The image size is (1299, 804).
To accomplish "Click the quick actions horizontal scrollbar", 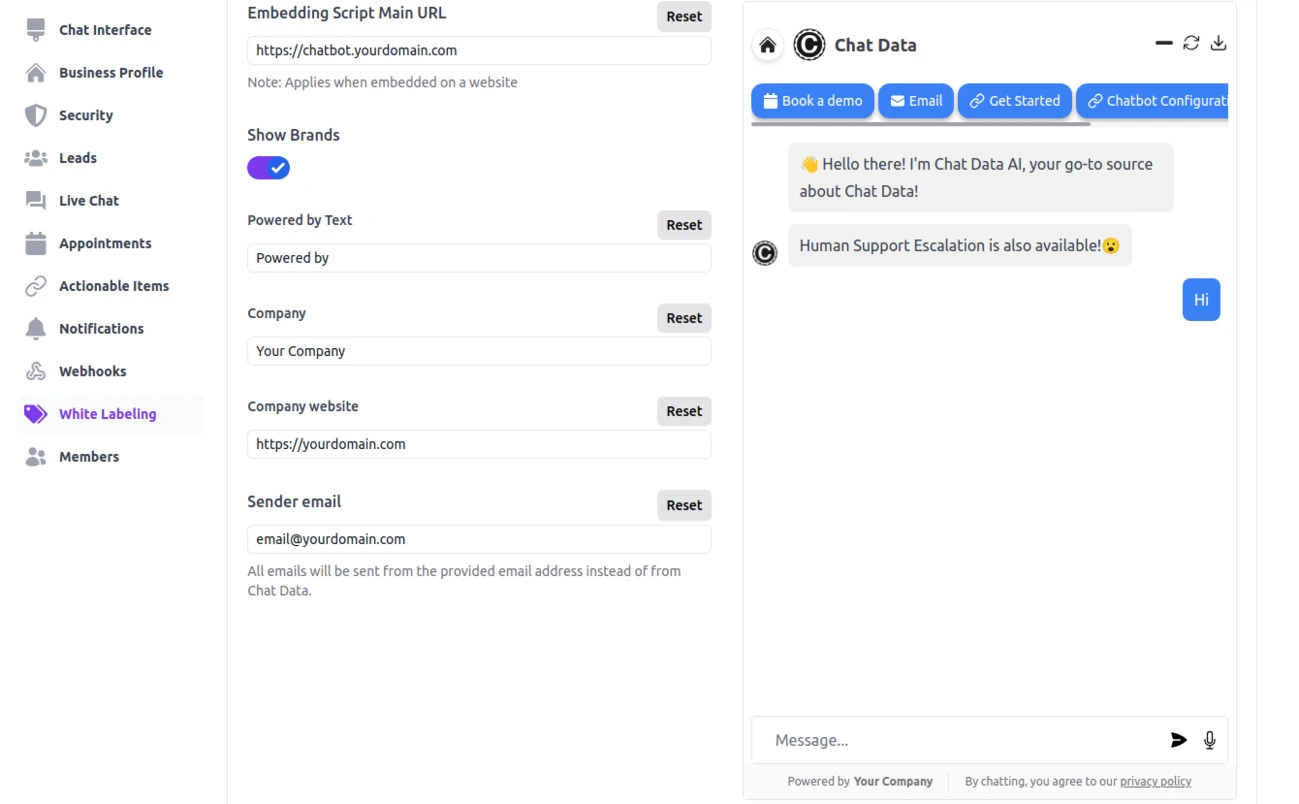I will (920, 124).
